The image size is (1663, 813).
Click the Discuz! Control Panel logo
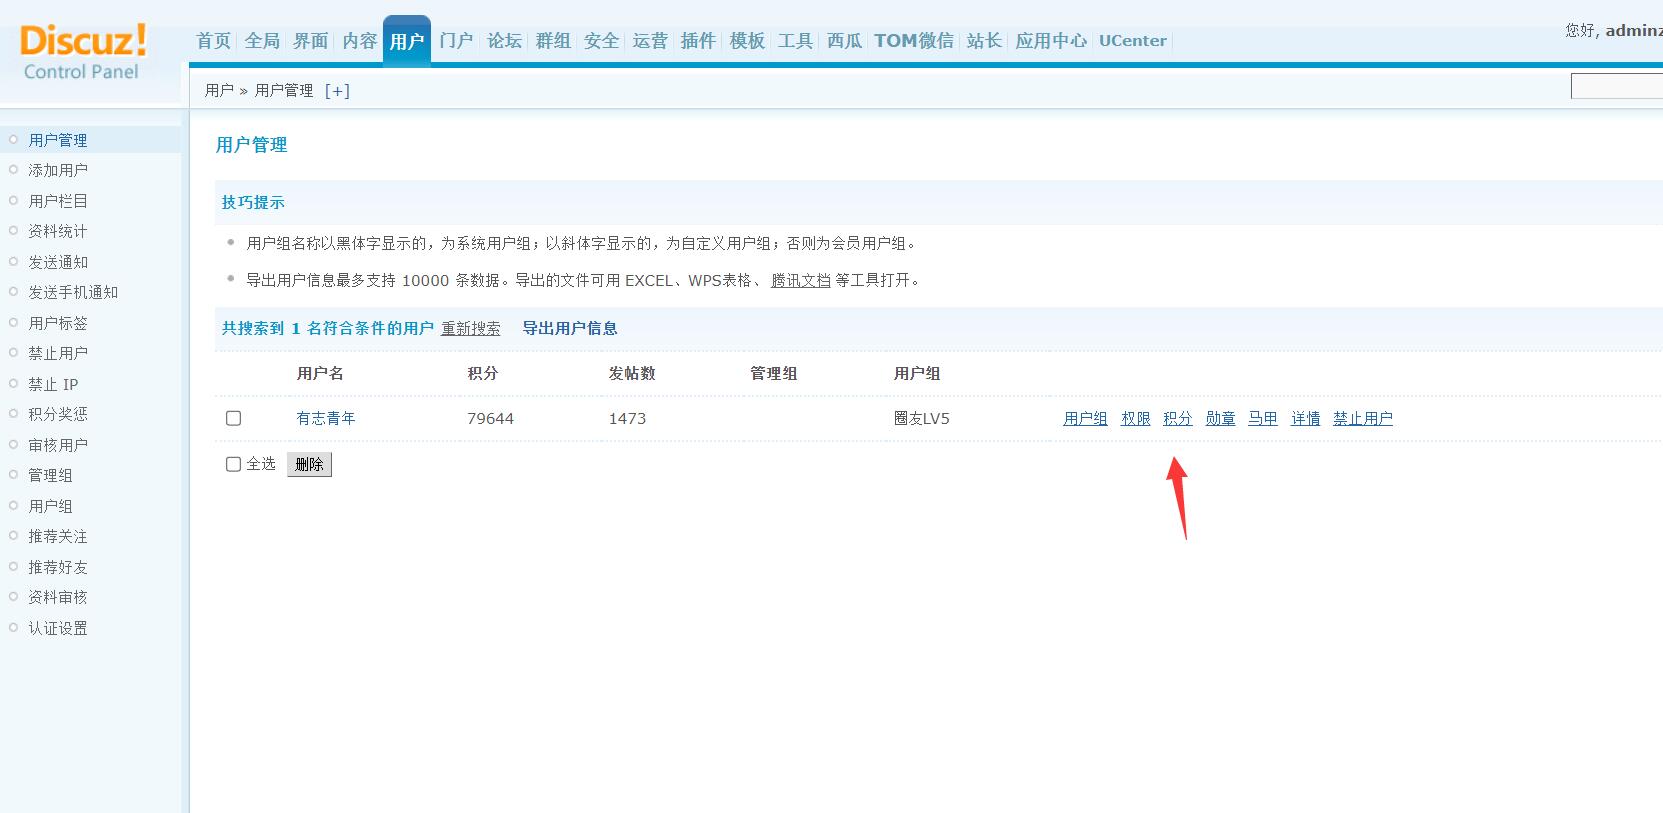pyautogui.click(x=83, y=52)
